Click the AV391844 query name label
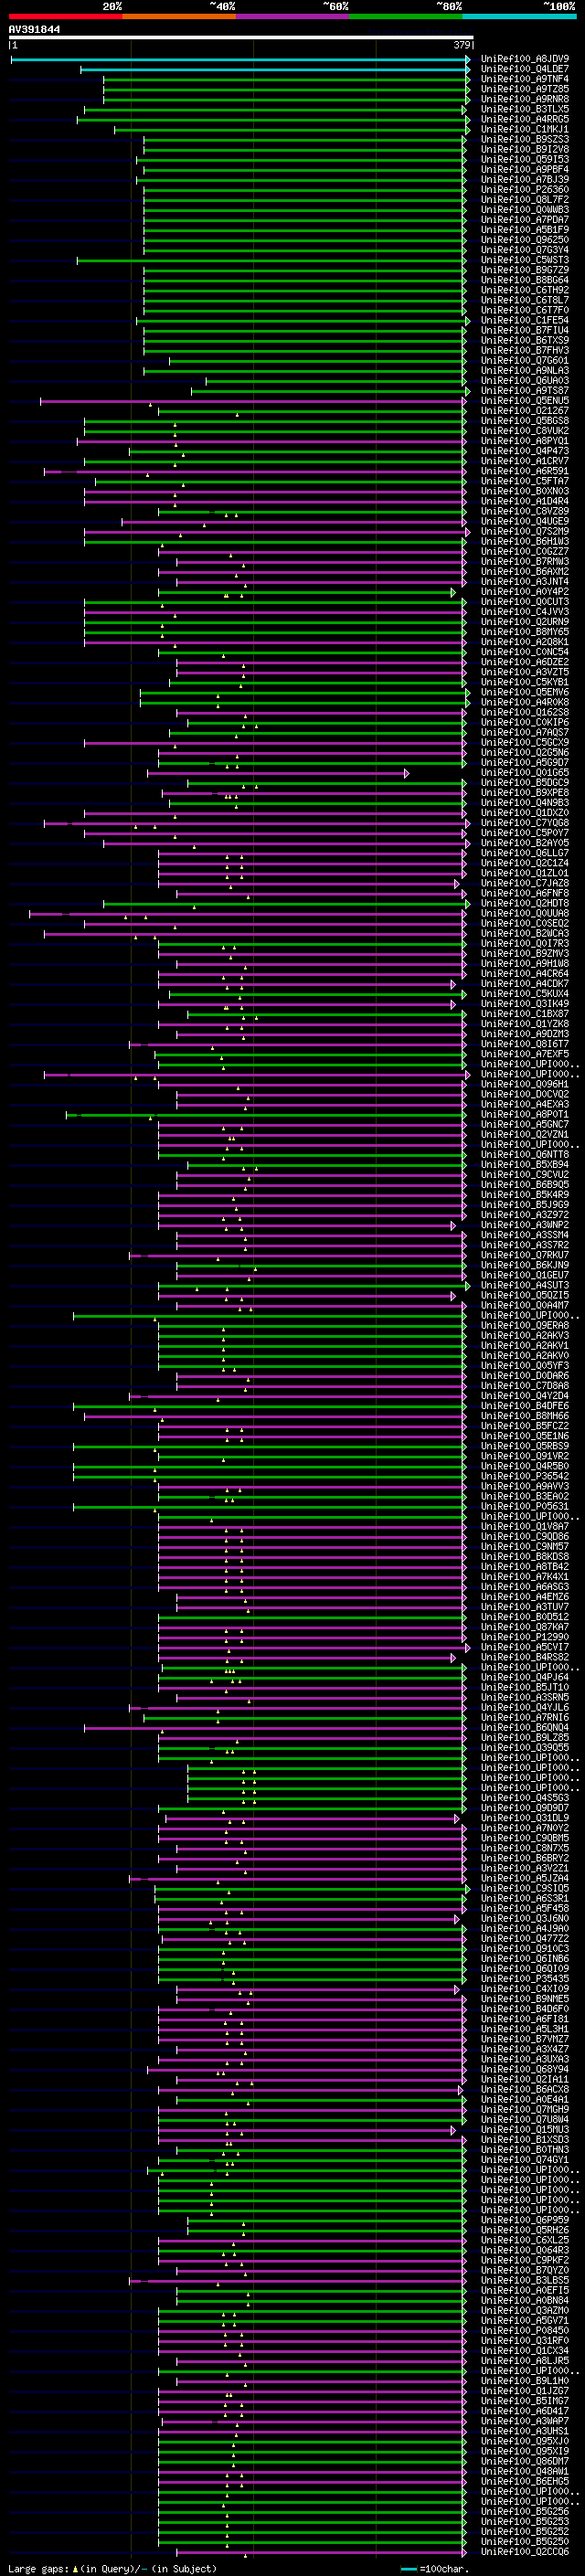585x2576 pixels. (34, 29)
